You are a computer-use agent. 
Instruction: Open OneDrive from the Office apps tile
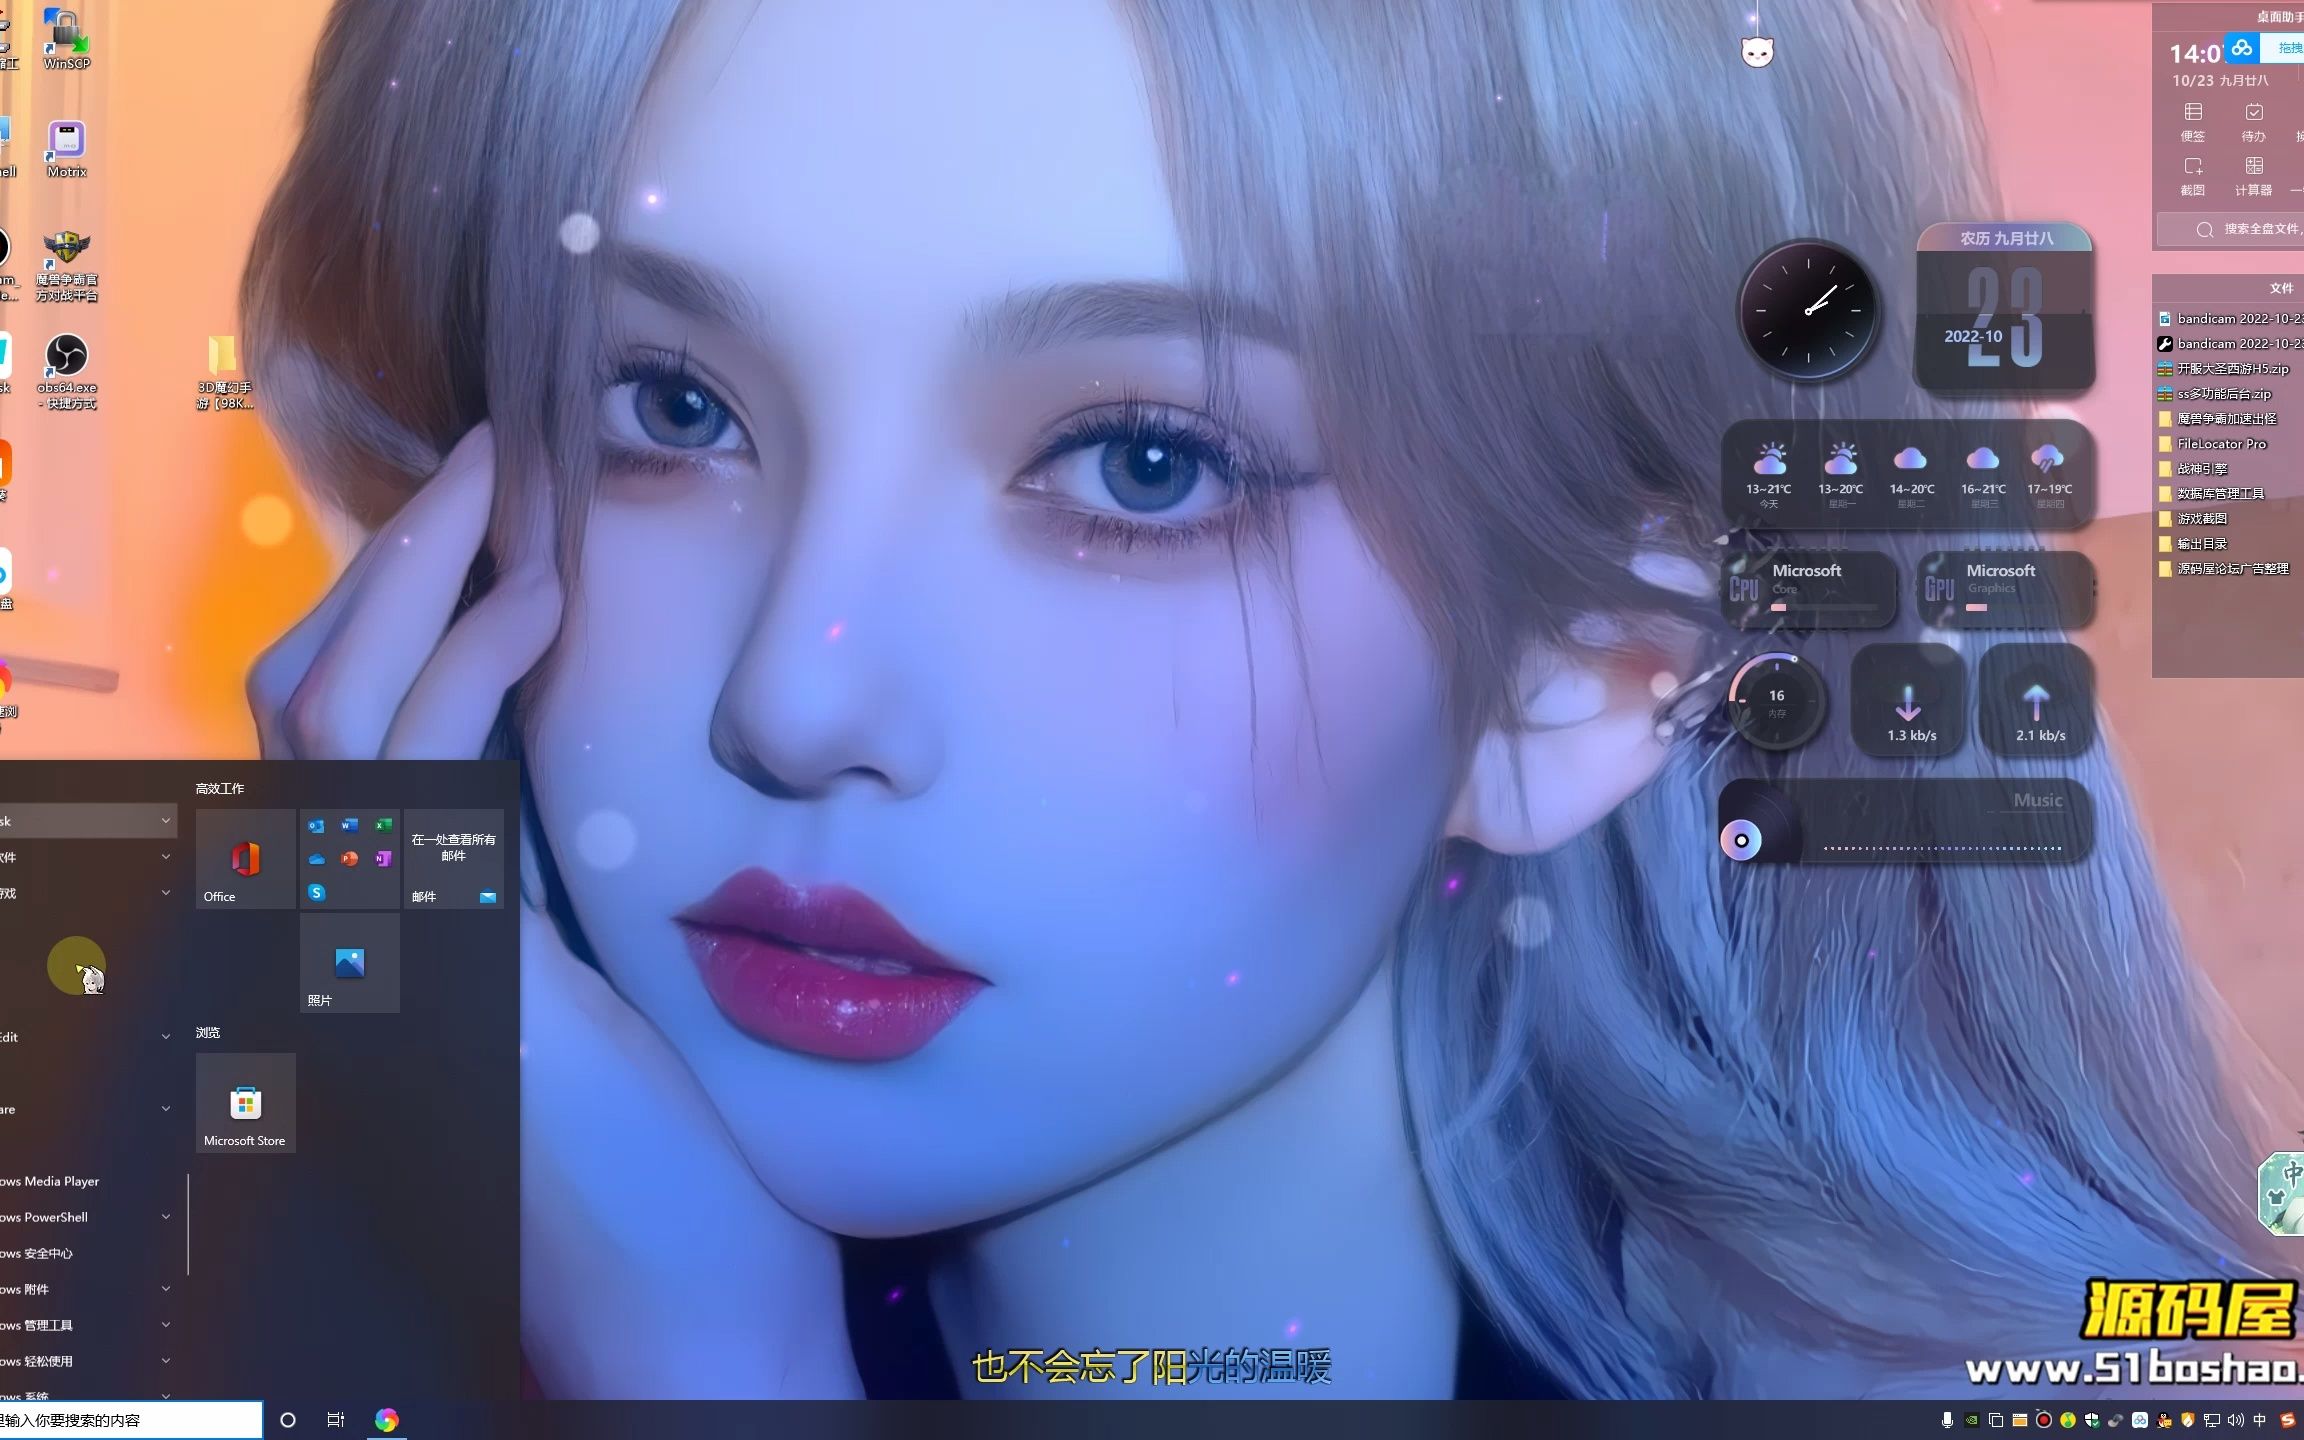(316, 858)
